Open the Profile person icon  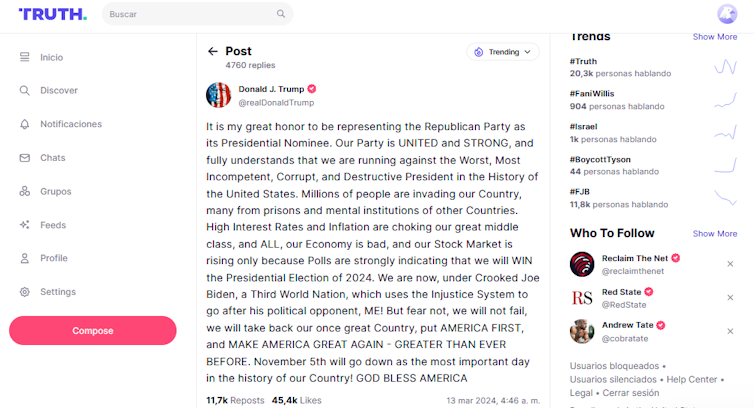pos(24,258)
